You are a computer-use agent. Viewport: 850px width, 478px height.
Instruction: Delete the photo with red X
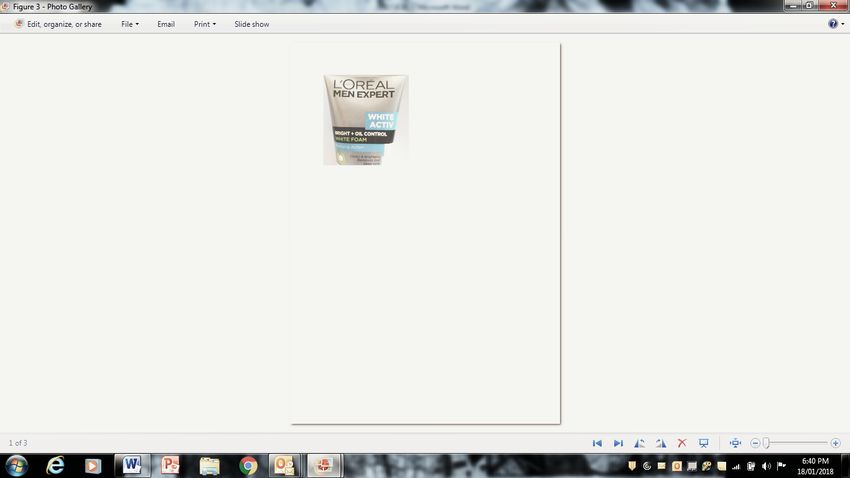[682, 443]
